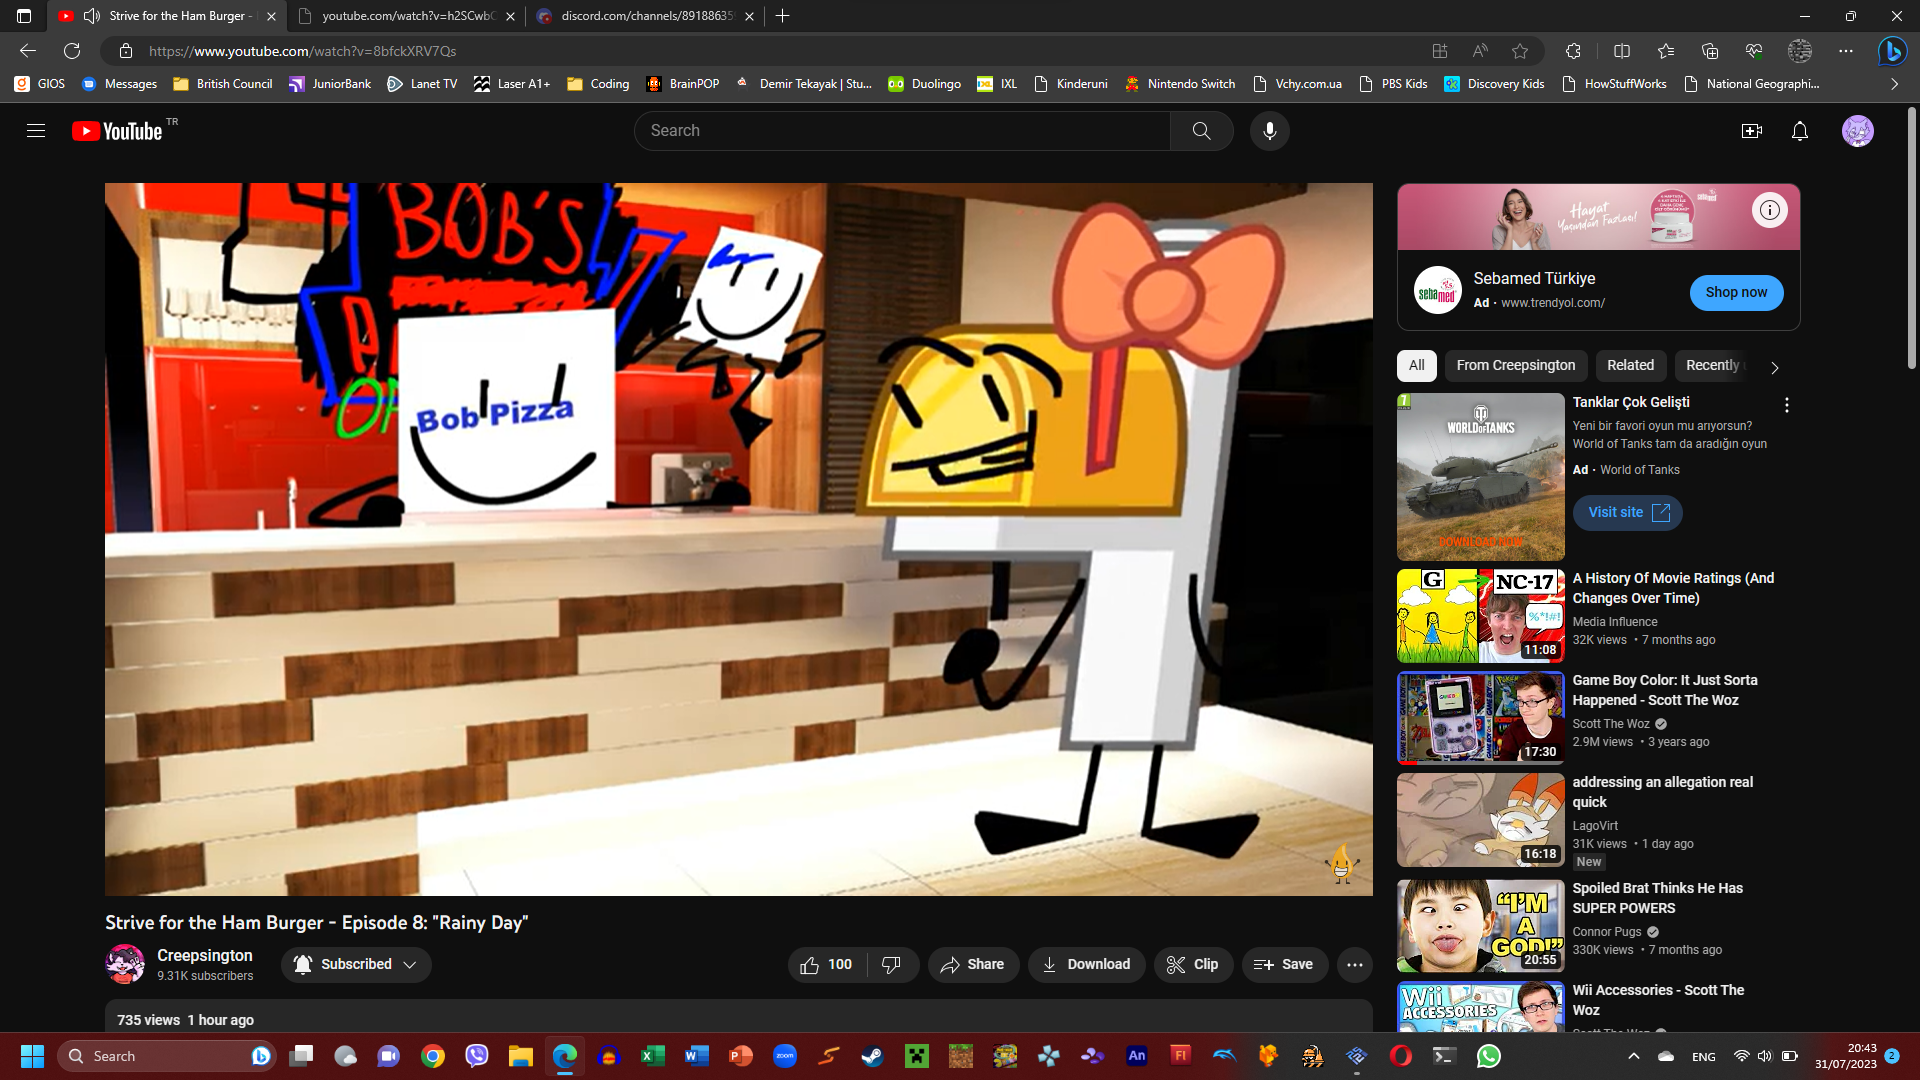Screen dimensions: 1920x1080
Task: Open Spoiled Brat Thinks He Has SUPER POWERS thumbnail
Action: click(1480, 926)
